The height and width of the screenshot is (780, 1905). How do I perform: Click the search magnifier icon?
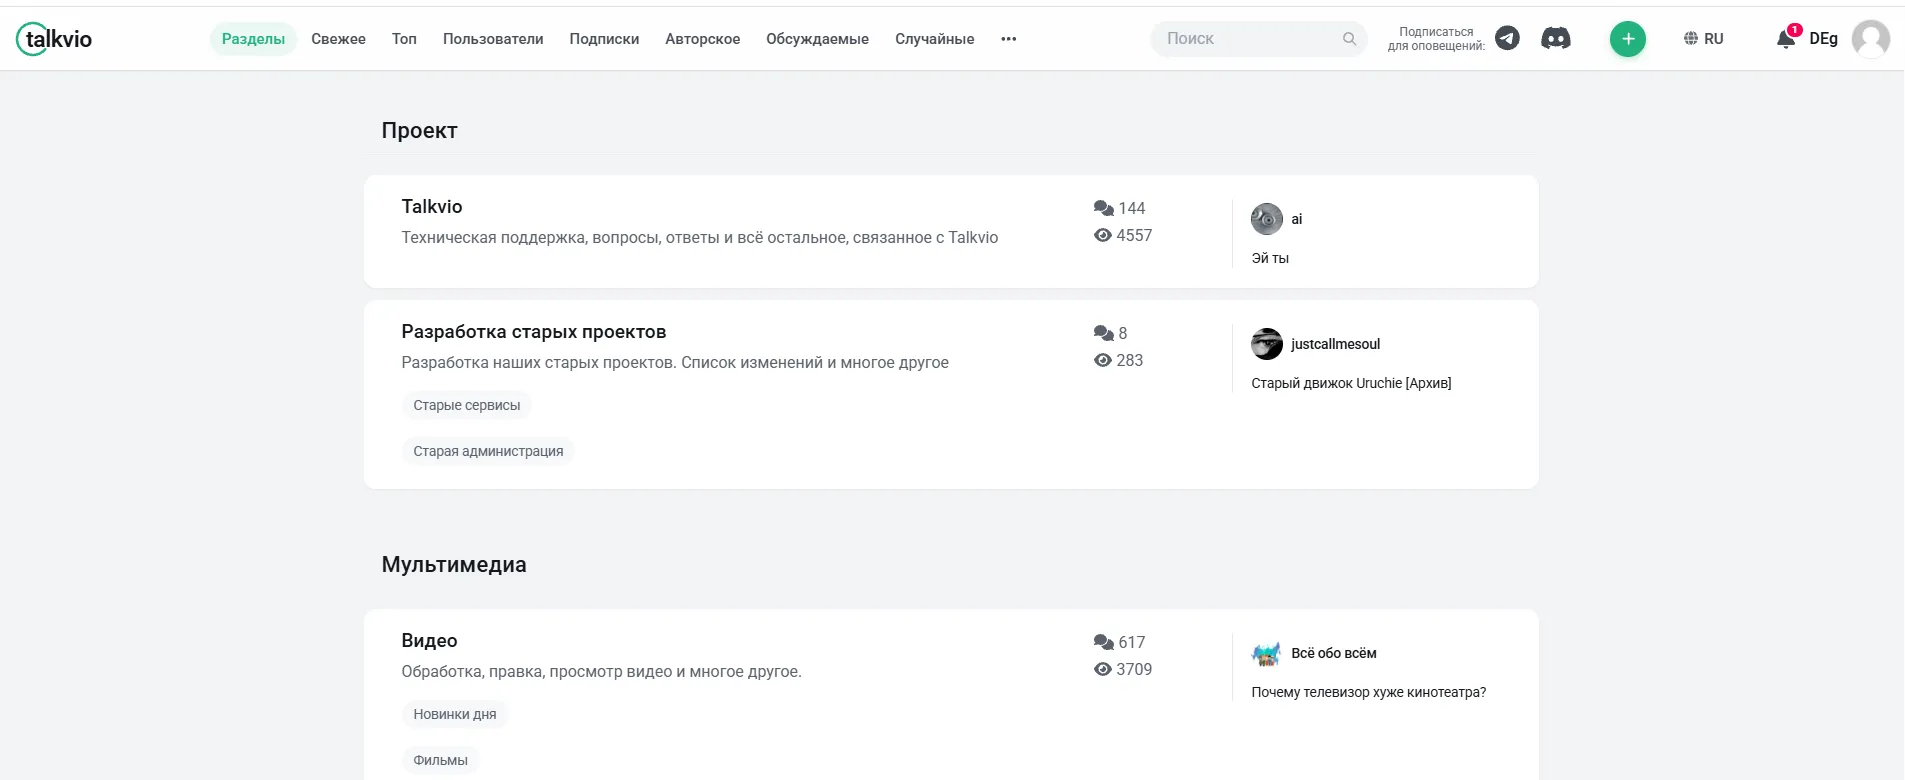[1349, 39]
